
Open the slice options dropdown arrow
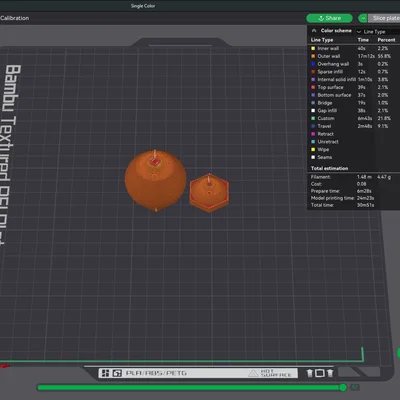(x=363, y=18)
